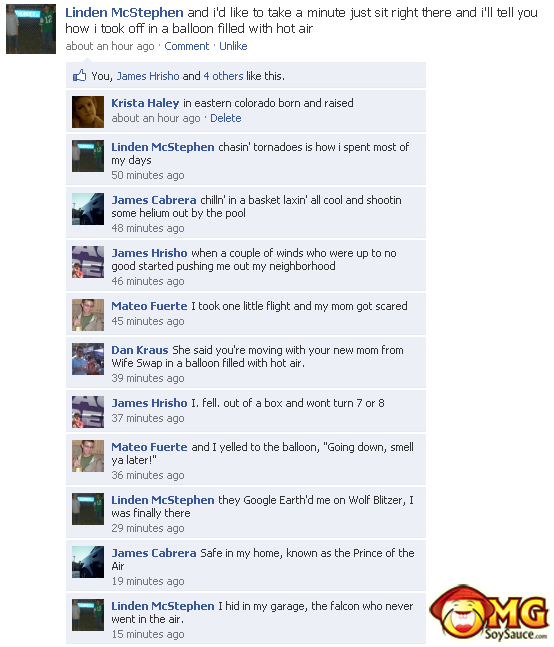The image size is (554, 647).
Task: Open Dan Kraus's profile name link
Action: [x=140, y=350]
